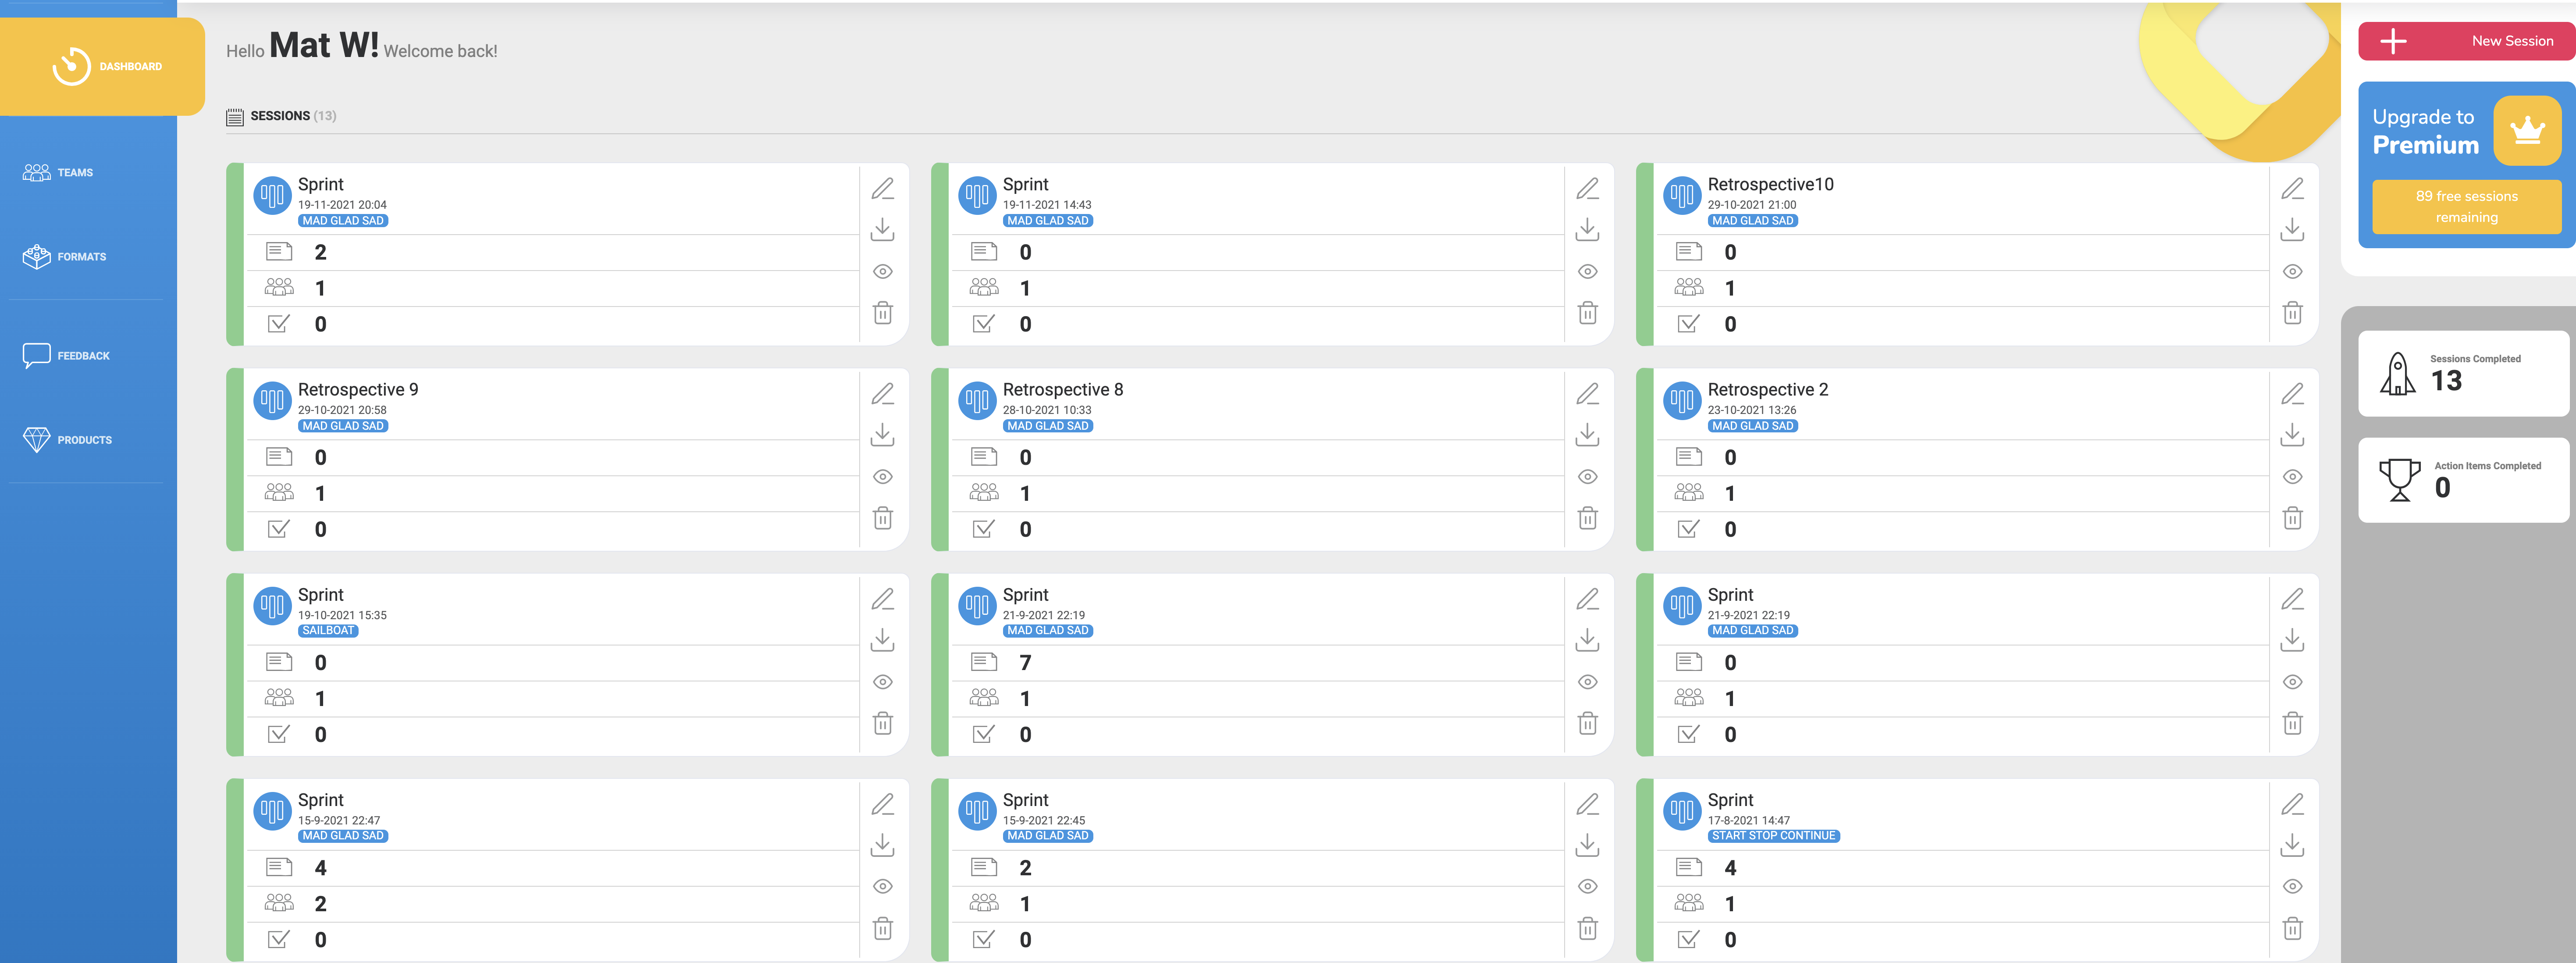2576x963 pixels.
Task: Delete the Retrospective 2 session
Action: coord(2292,518)
